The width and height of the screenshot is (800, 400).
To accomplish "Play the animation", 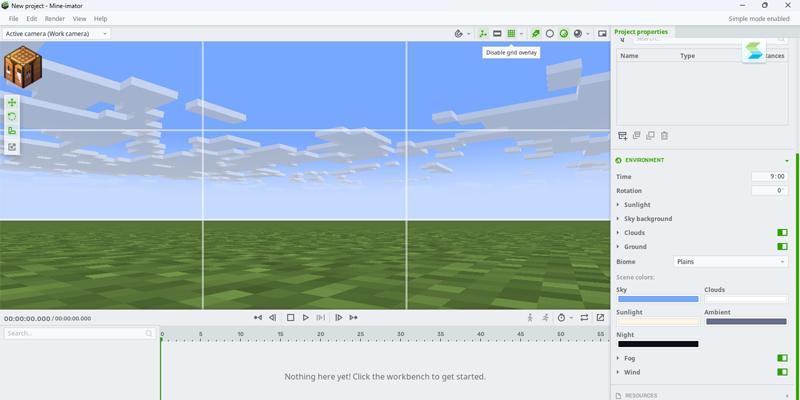I will point(306,317).
